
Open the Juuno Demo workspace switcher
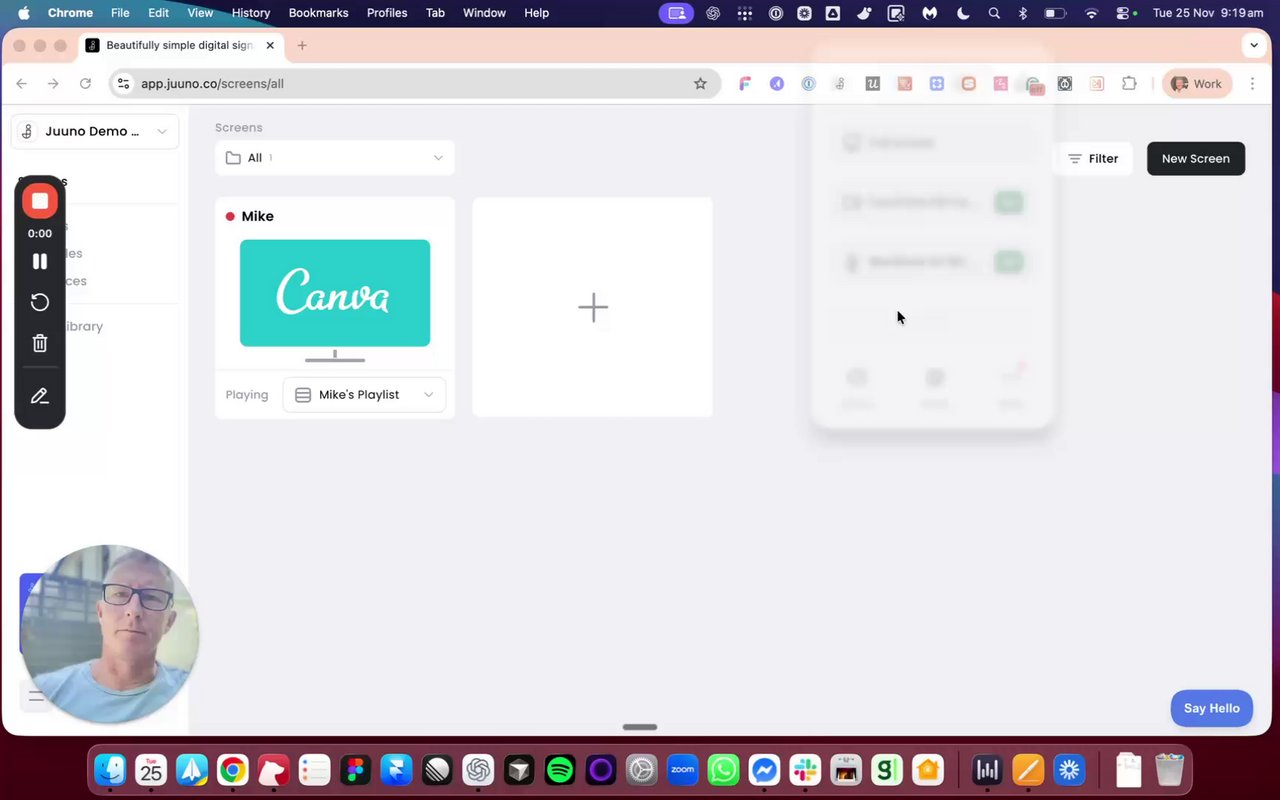(95, 131)
